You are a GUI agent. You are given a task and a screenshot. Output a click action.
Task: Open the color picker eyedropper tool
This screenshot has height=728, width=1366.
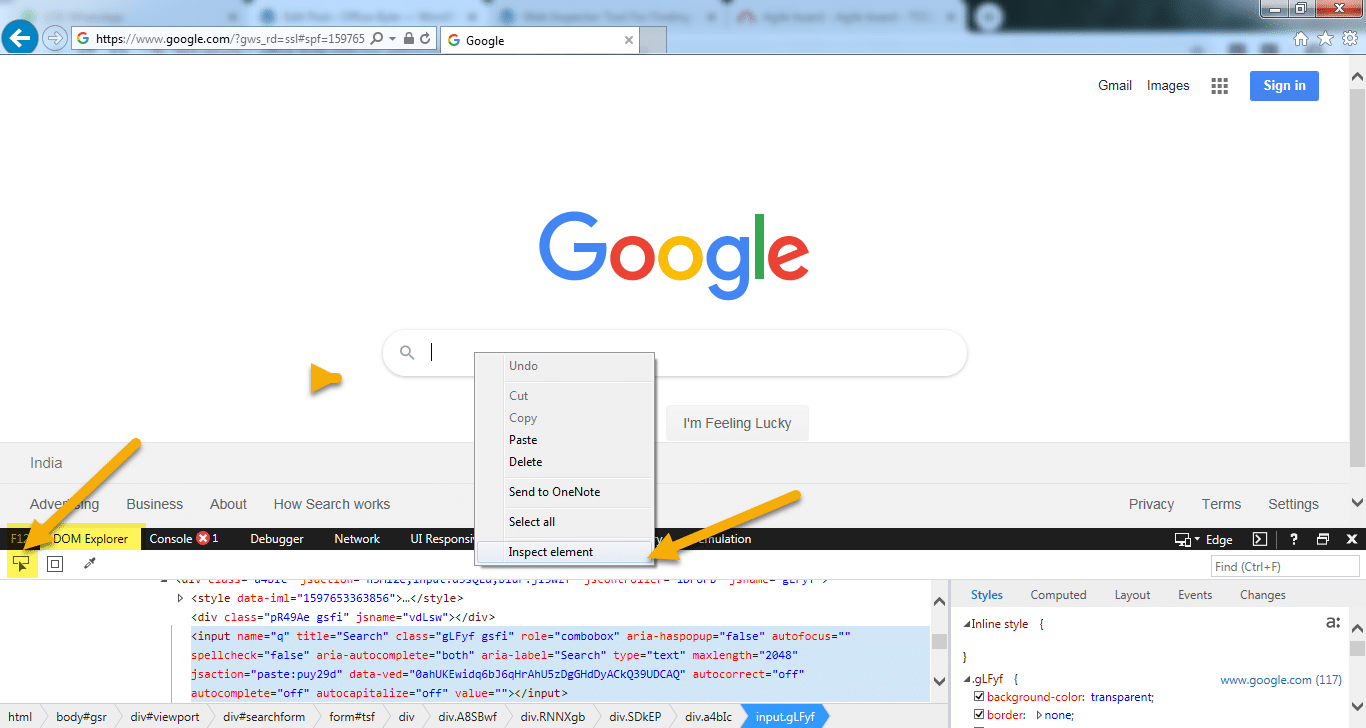click(89, 564)
